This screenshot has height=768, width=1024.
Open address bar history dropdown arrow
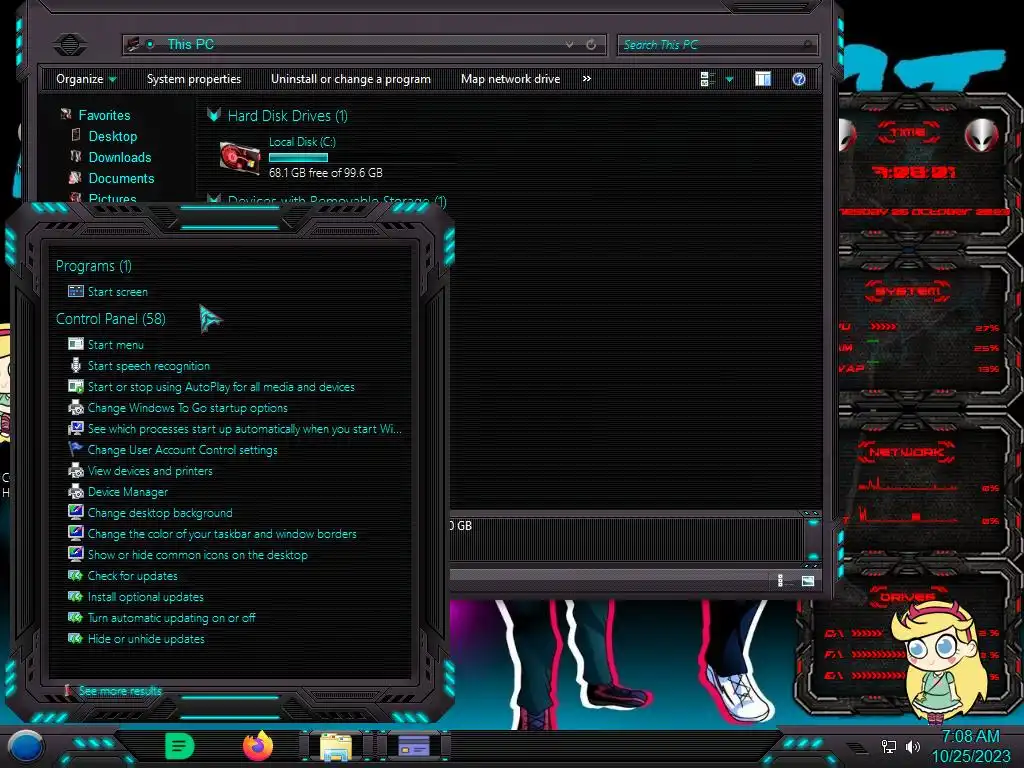[x=569, y=44]
